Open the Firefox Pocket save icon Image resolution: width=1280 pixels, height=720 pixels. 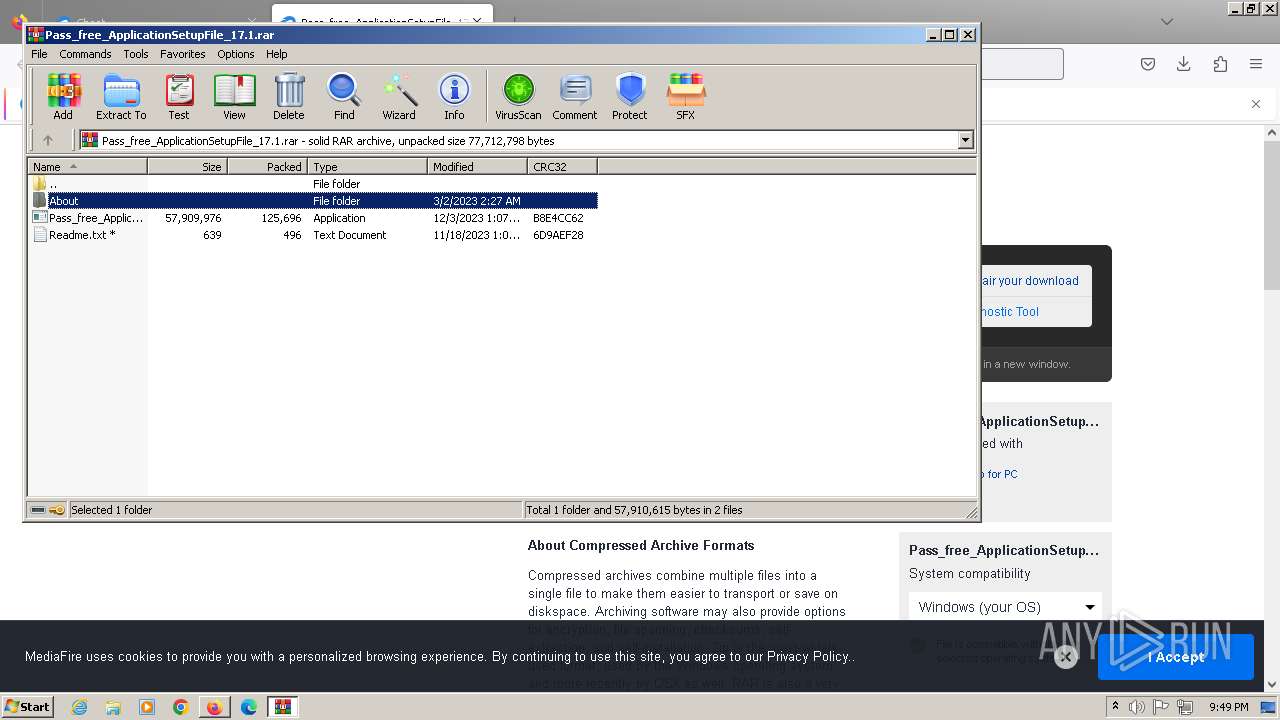click(1148, 64)
